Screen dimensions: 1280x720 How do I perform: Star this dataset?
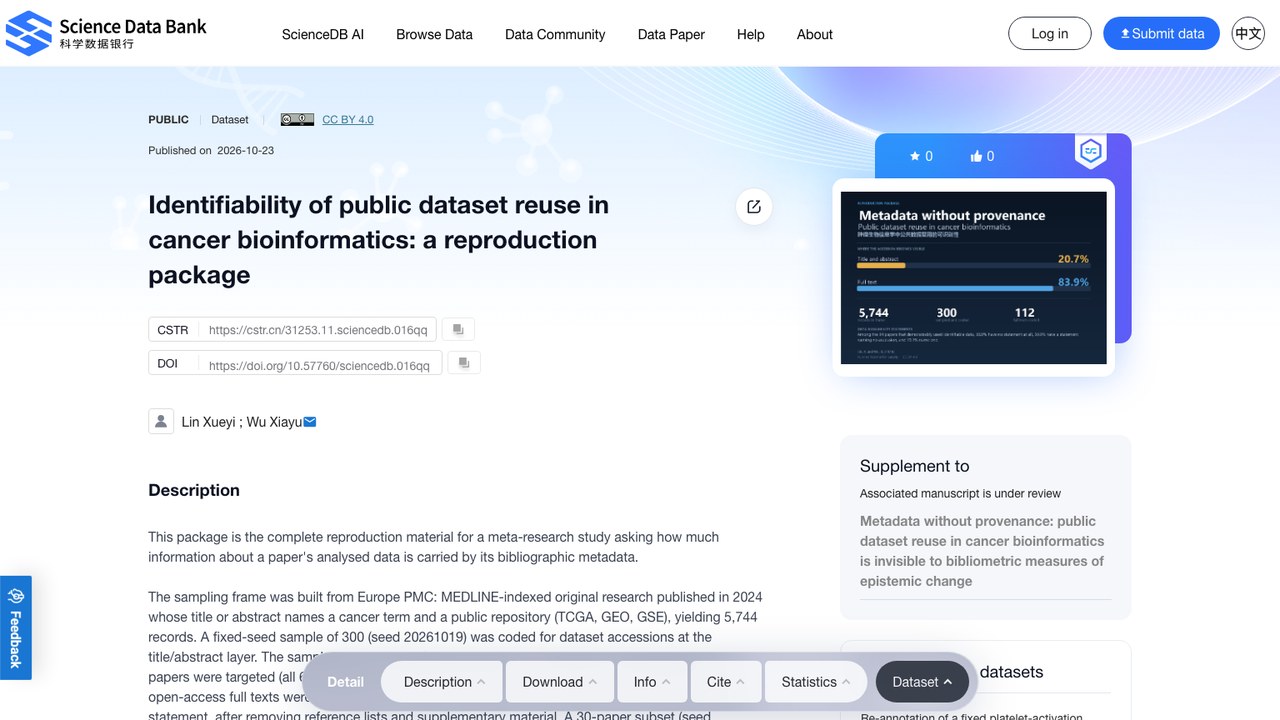921,156
